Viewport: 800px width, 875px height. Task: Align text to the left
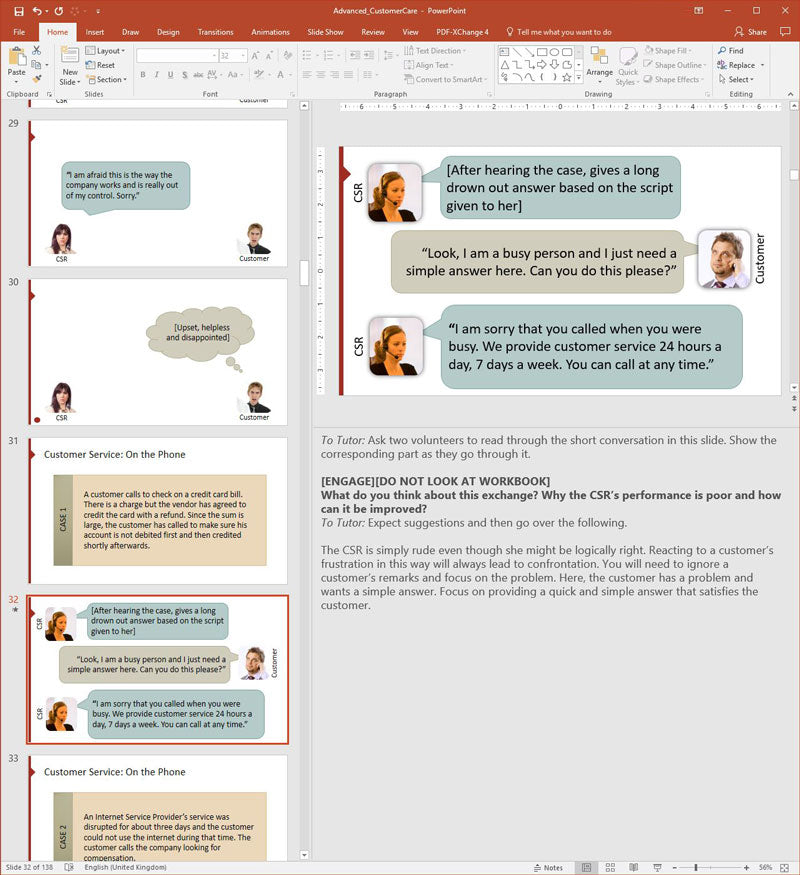307,74
